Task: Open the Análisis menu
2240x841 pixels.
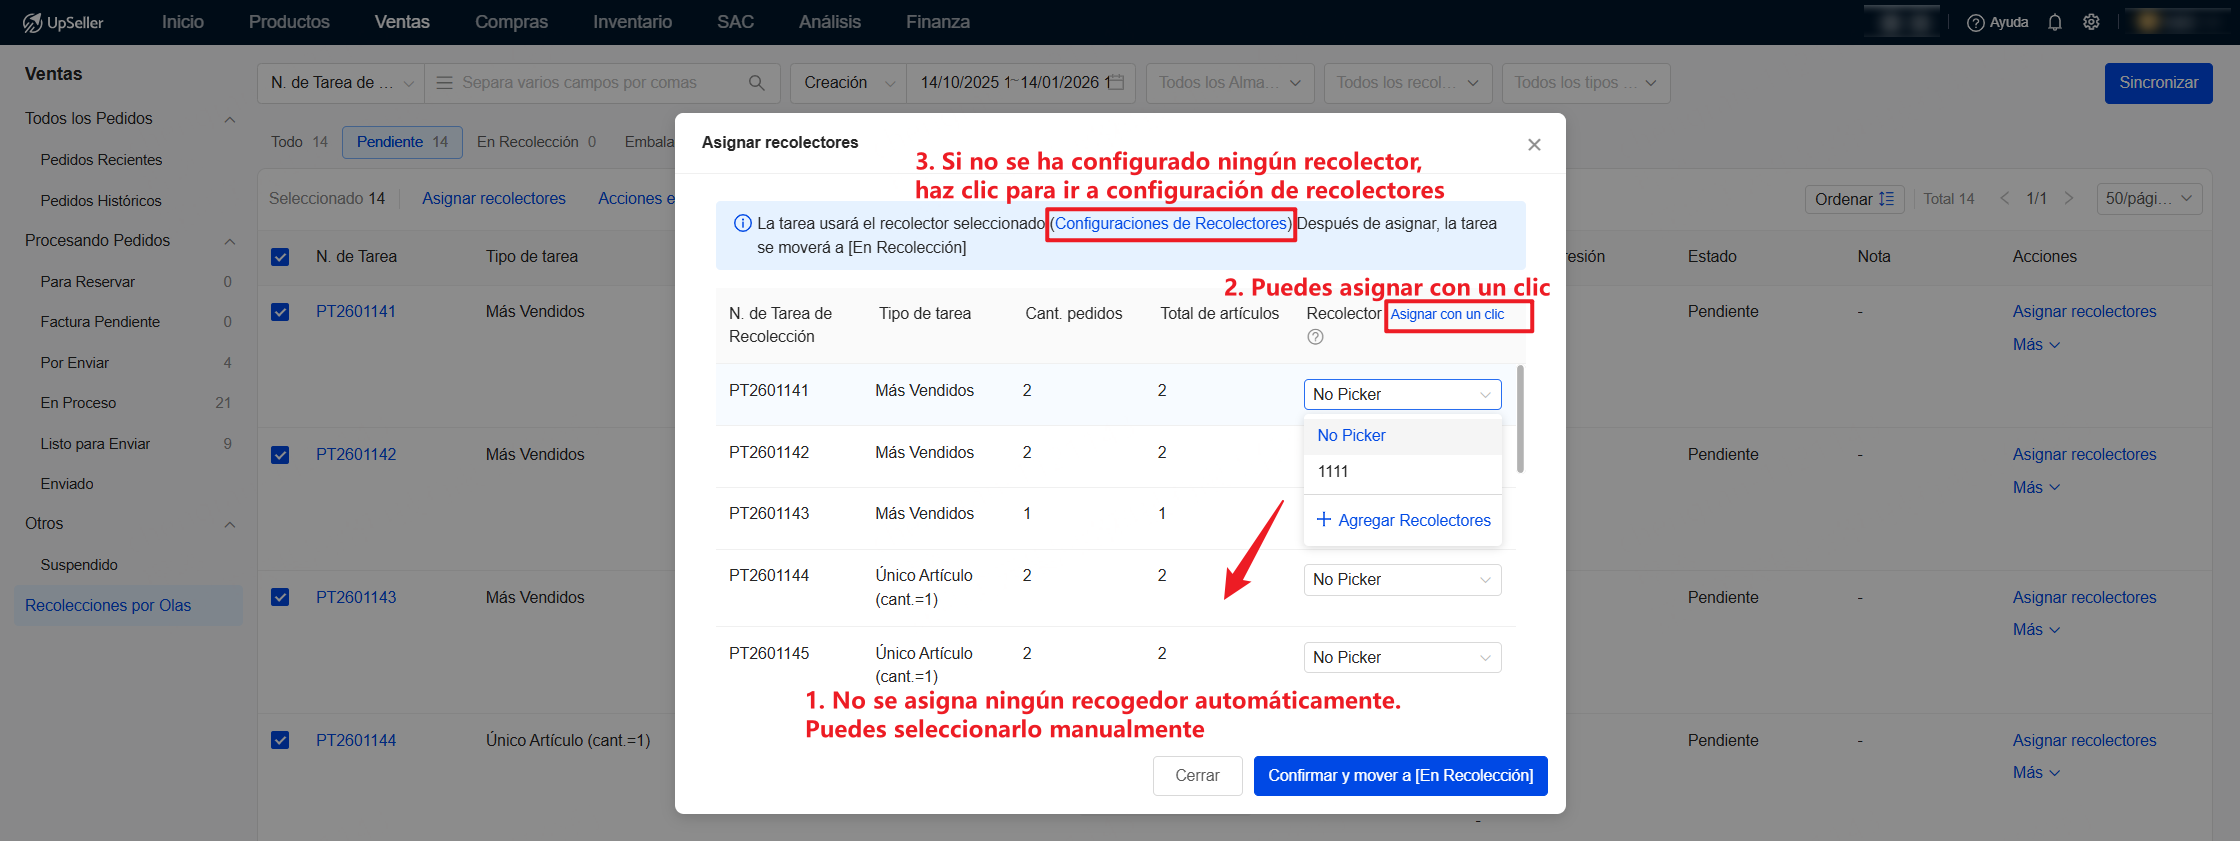Action: [829, 22]
